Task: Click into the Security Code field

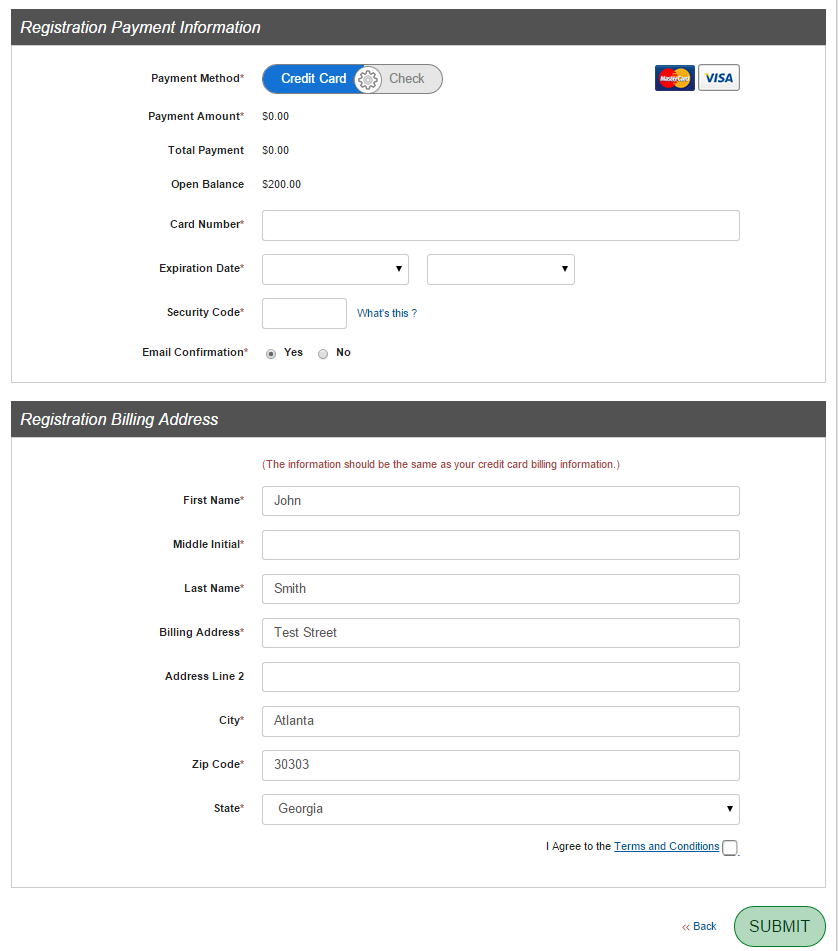Action: (x=304, y=313)
